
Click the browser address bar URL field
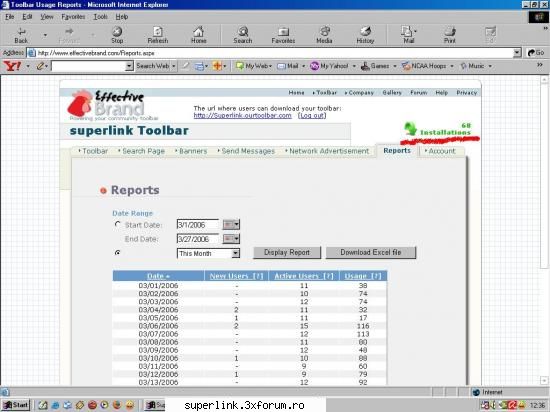coord(270,53)
